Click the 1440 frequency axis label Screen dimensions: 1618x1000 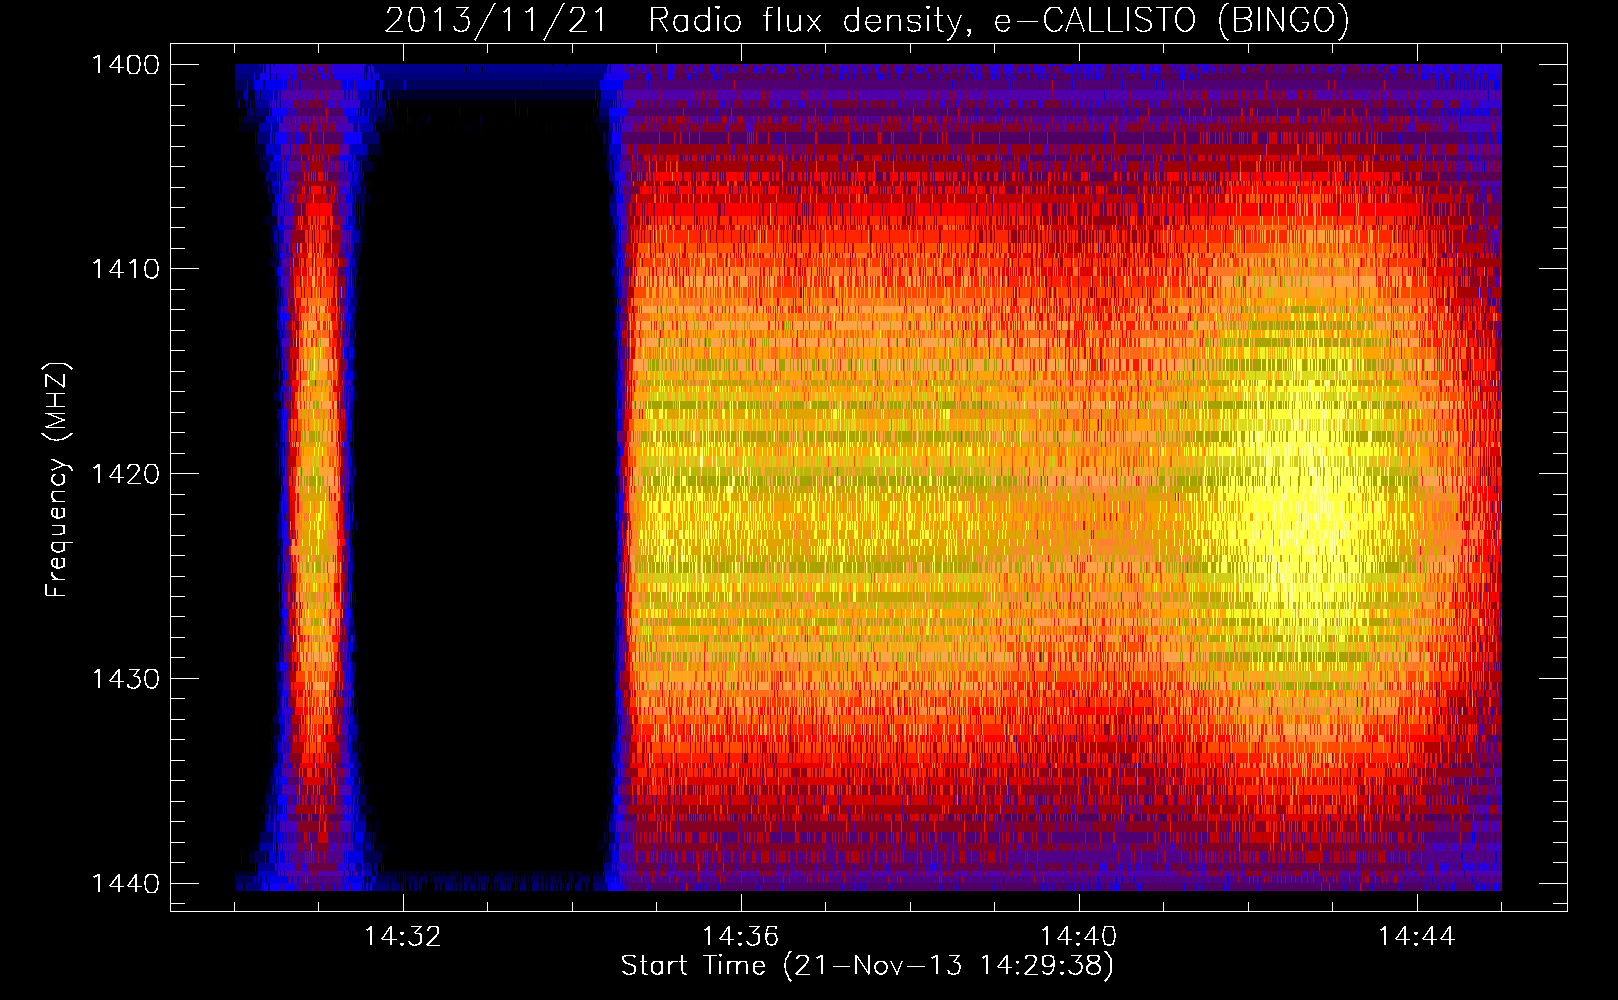pyautogui.click(x=125, y=883)
